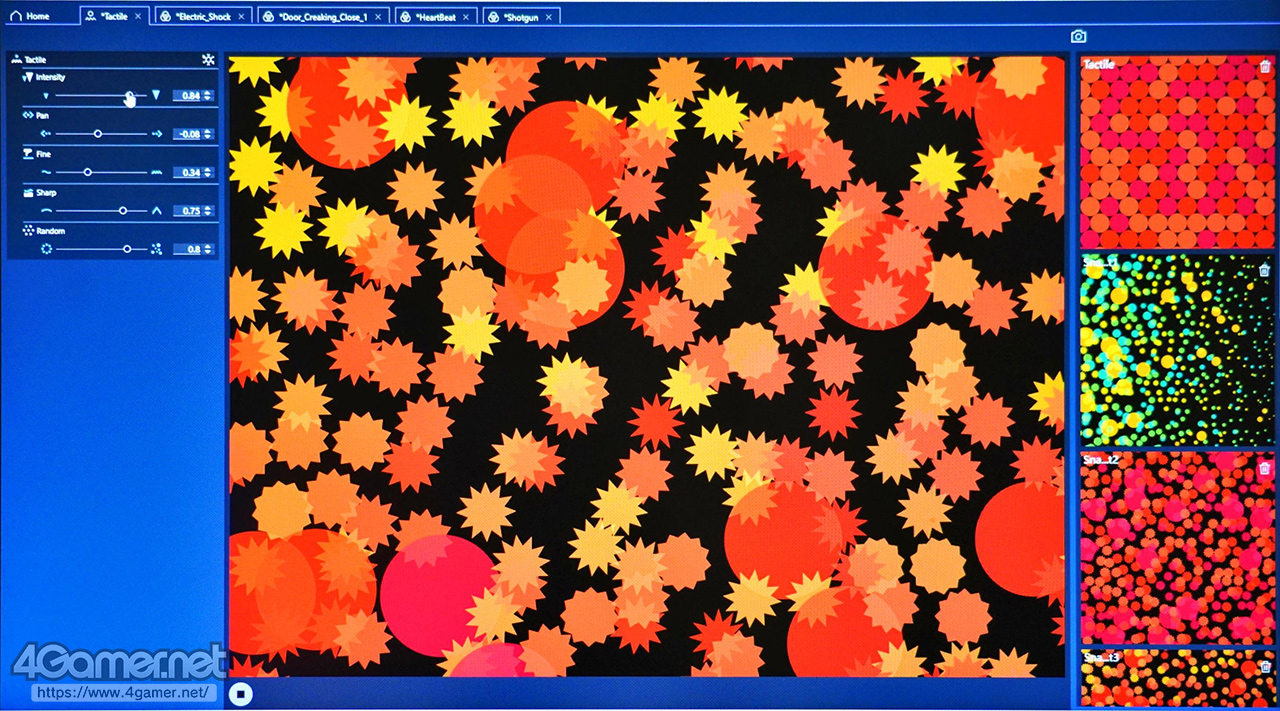Delete the Tactile snapshot with trash icon
This screenshot has width=1280, height=711.
(x=1265, y=67)
